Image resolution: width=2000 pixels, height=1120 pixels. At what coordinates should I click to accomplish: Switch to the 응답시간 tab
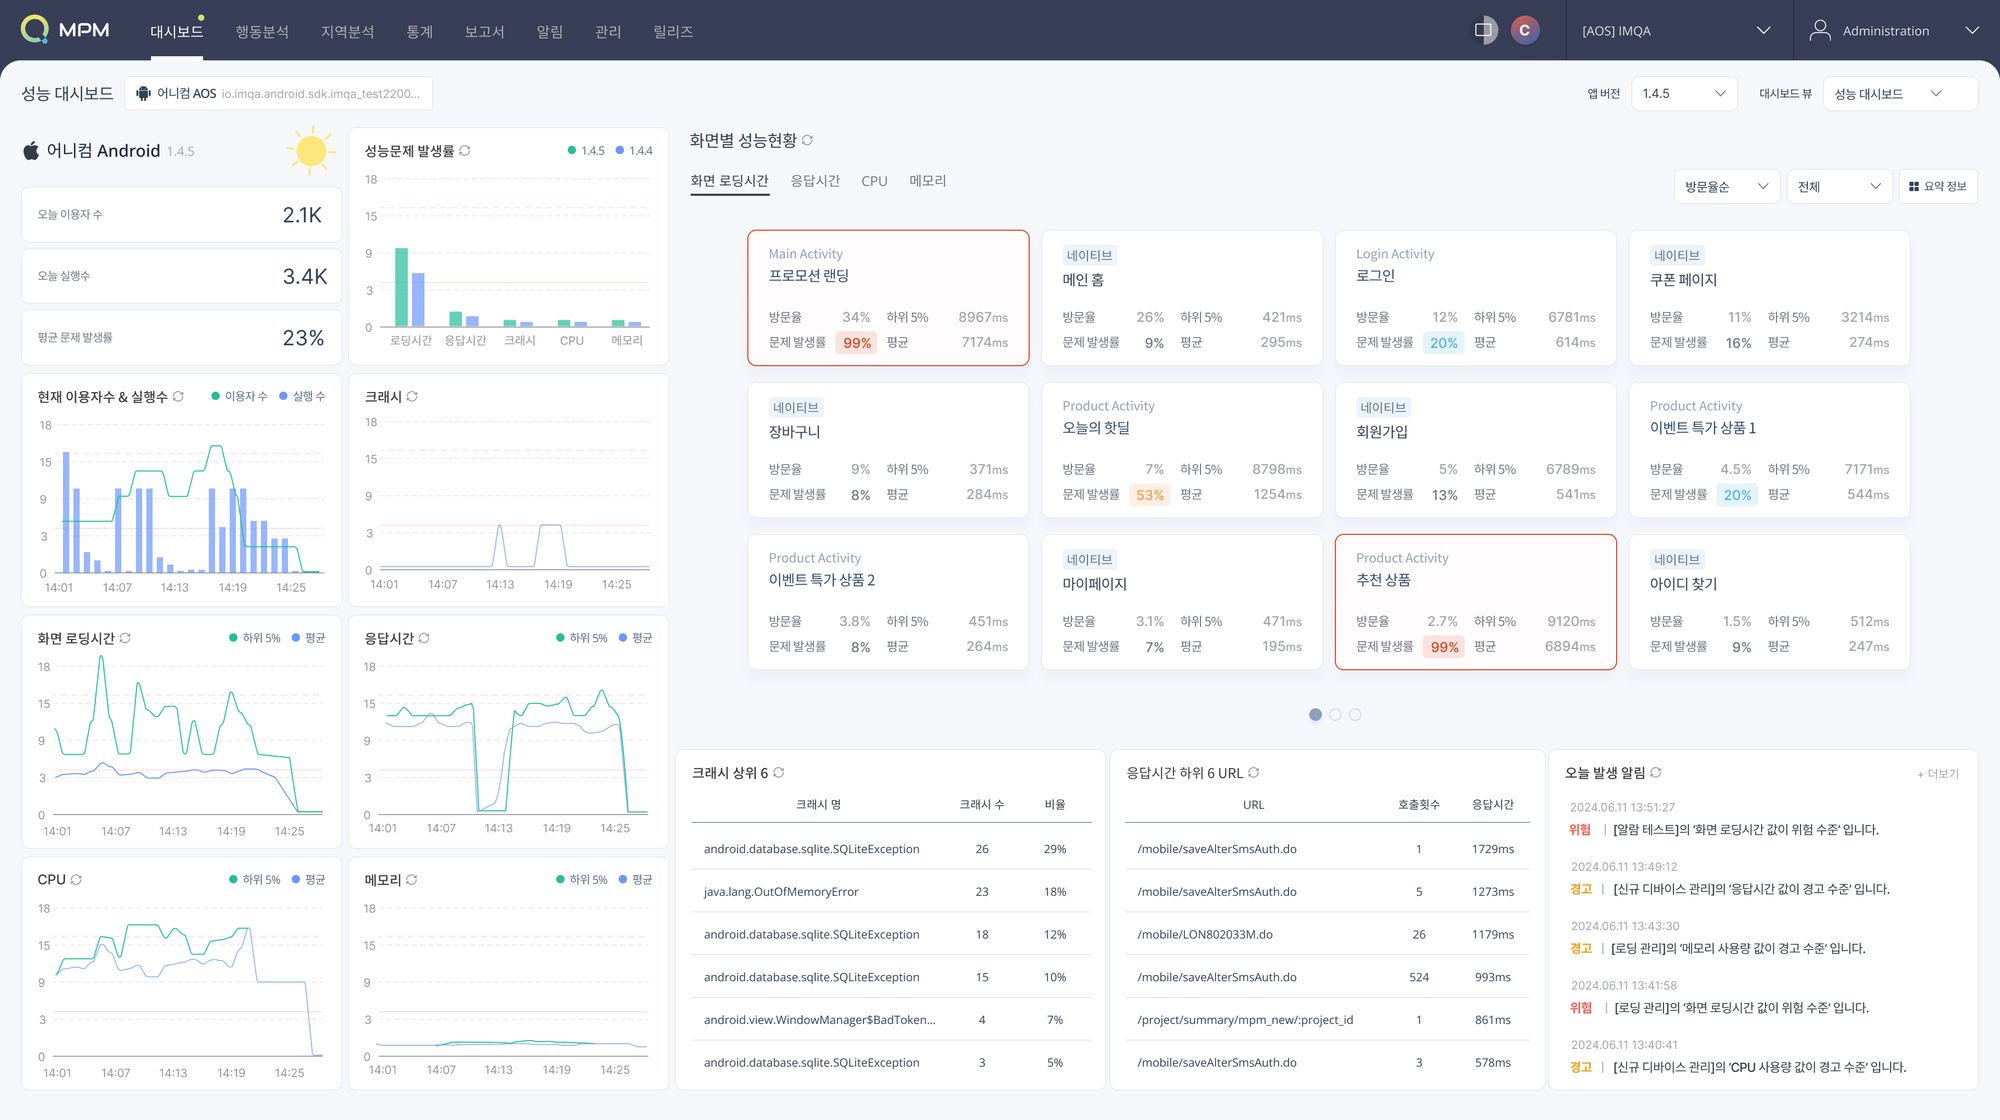click(x=815, y=181)
